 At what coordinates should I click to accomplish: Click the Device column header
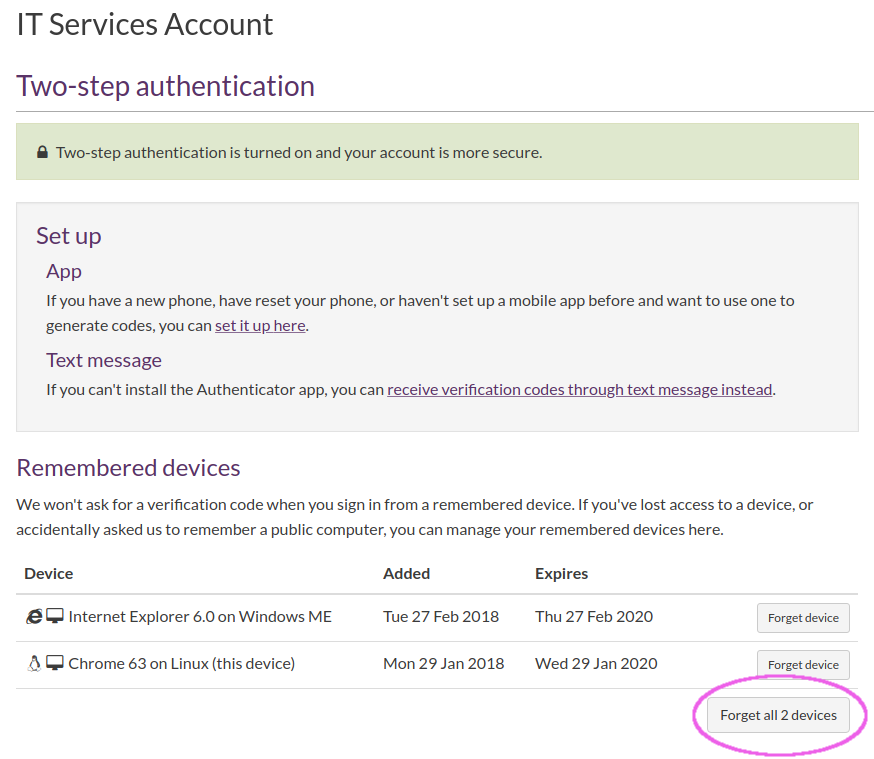tap(49, 573)
